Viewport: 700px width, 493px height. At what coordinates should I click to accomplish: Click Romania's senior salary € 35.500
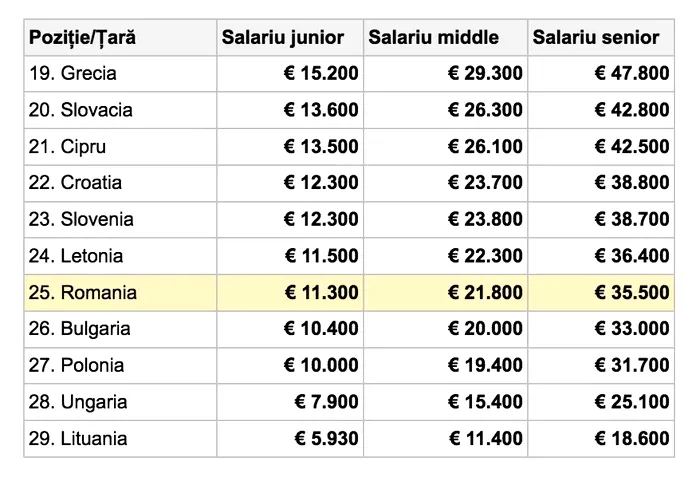coord(632,293)
